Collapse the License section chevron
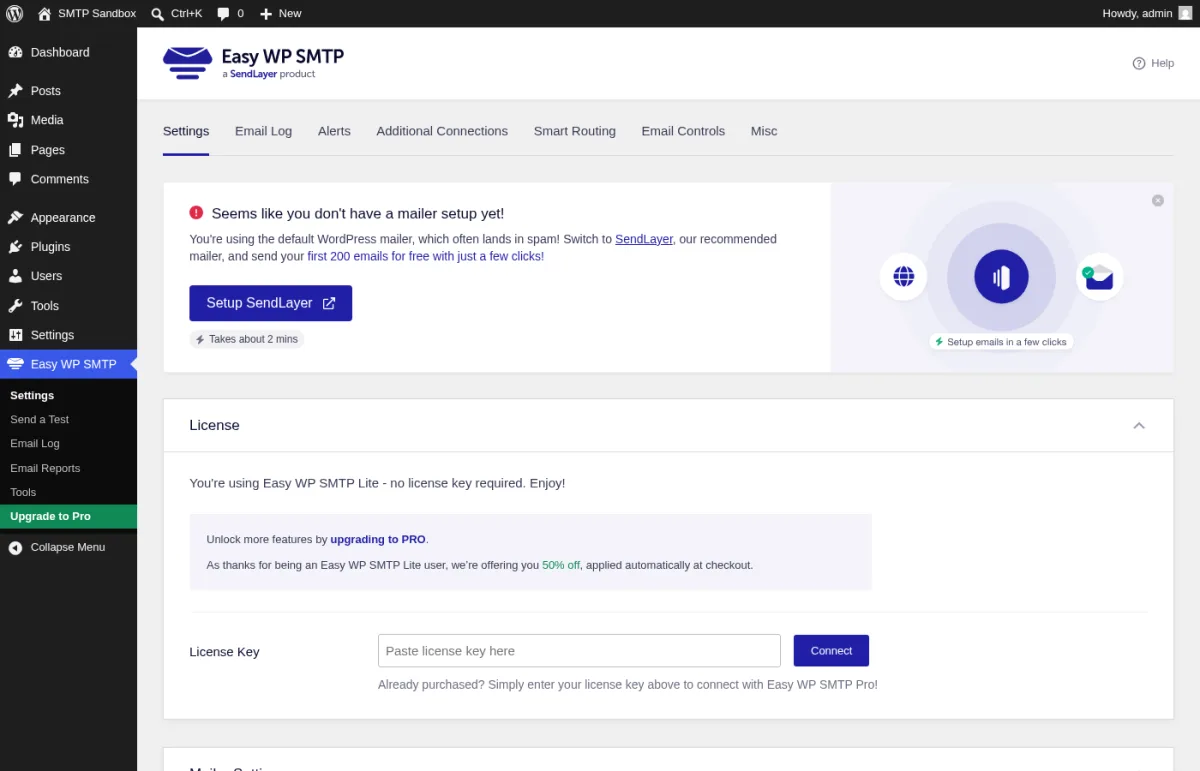The height and width of the screenshot is (771, 1200). [x=1139, y=425]
